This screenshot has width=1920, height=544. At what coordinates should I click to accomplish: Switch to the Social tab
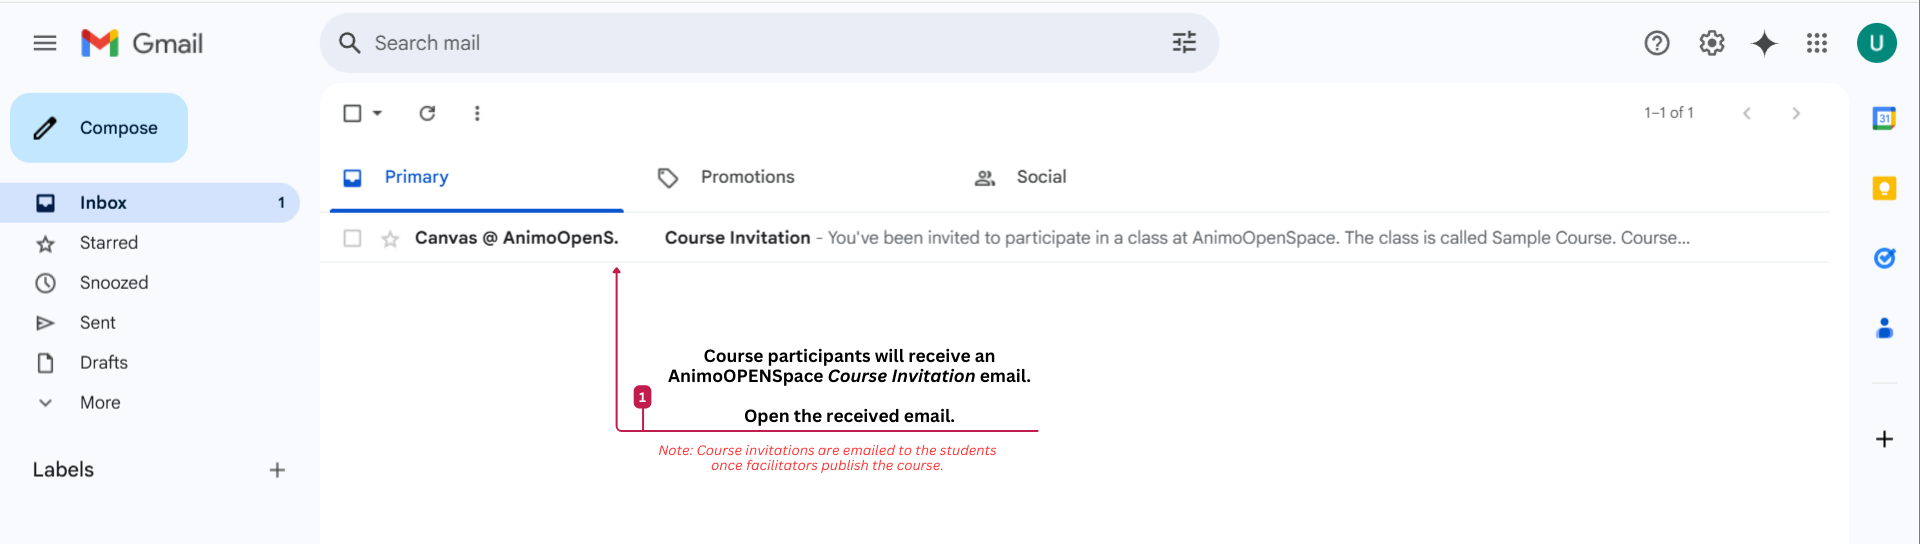1040,177
